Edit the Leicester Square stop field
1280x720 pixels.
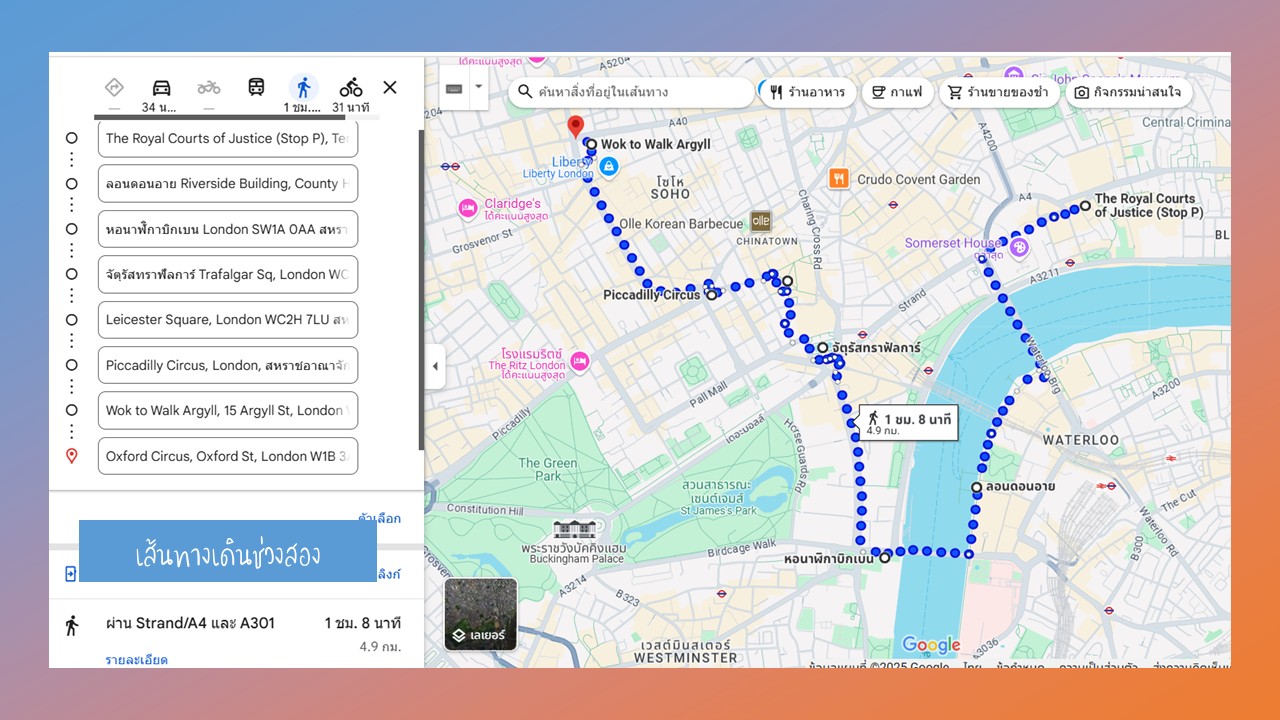coord(228,320)
